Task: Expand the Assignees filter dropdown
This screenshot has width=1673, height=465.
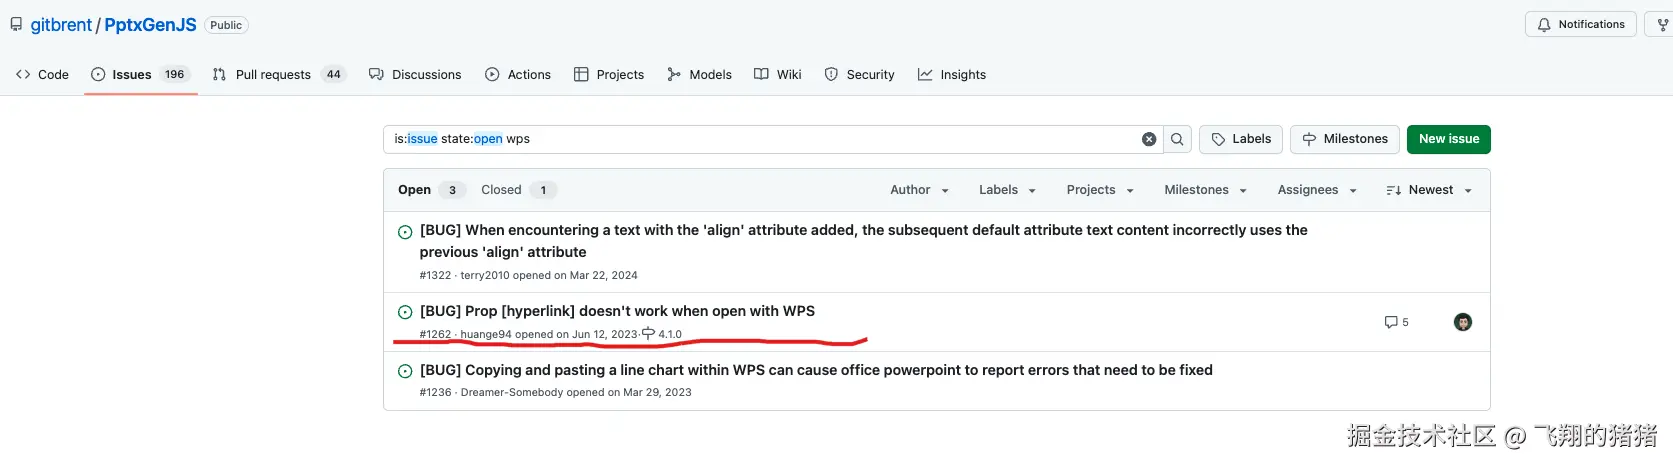Action: tap(1316, 190)
